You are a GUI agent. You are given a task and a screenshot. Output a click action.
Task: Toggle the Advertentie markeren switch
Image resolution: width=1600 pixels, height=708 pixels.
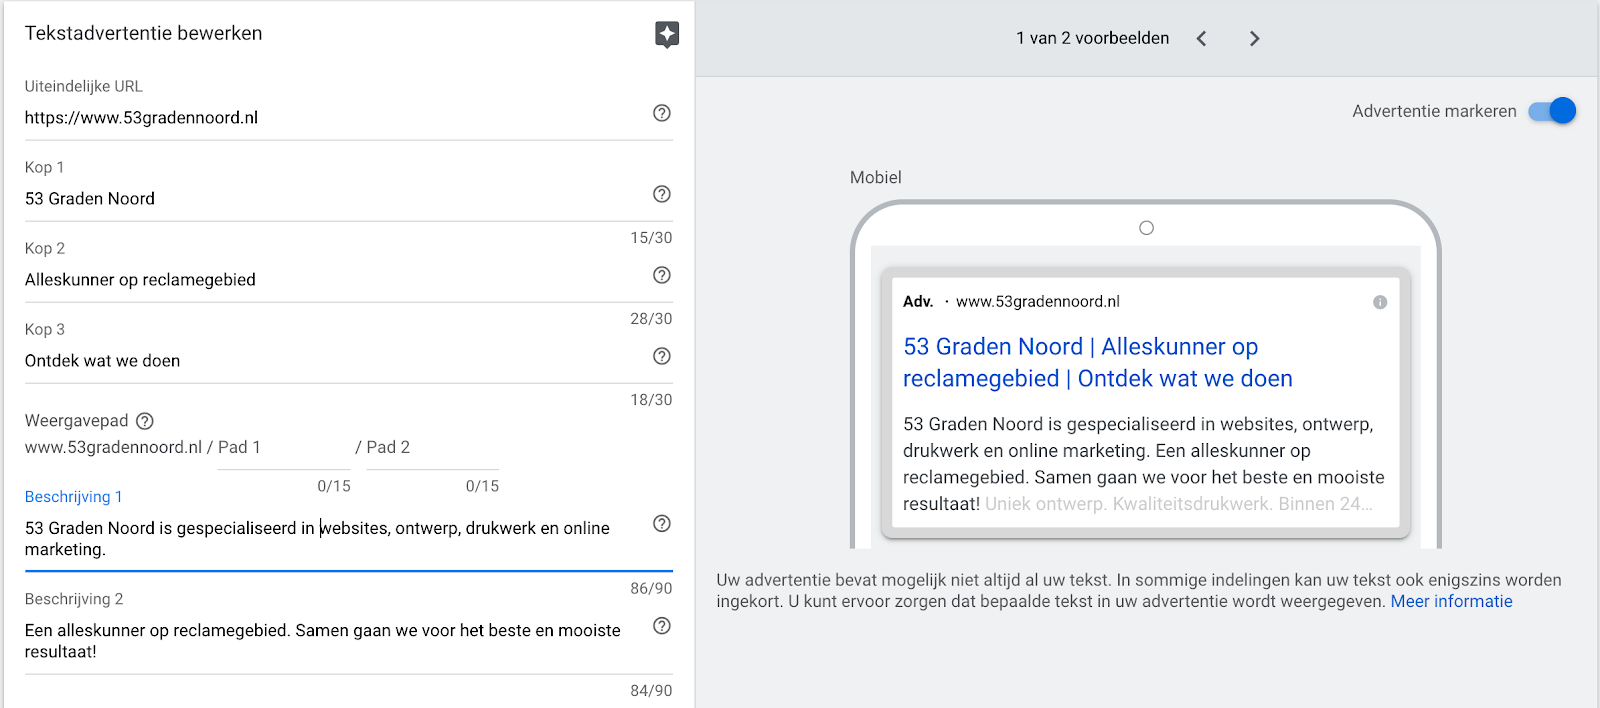point(1552,111)
